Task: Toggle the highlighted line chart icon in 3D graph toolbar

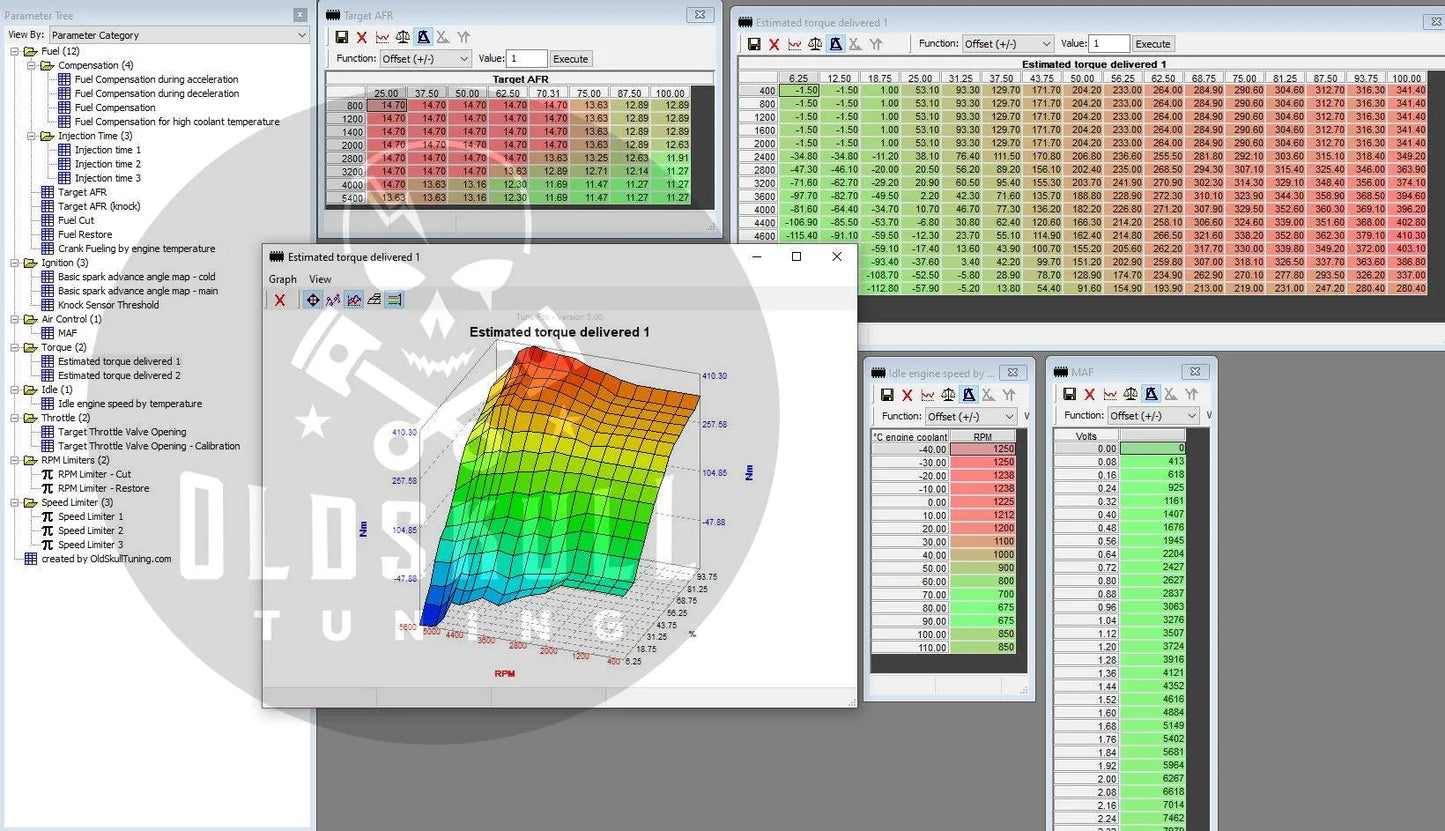Action: pos(354,300)
